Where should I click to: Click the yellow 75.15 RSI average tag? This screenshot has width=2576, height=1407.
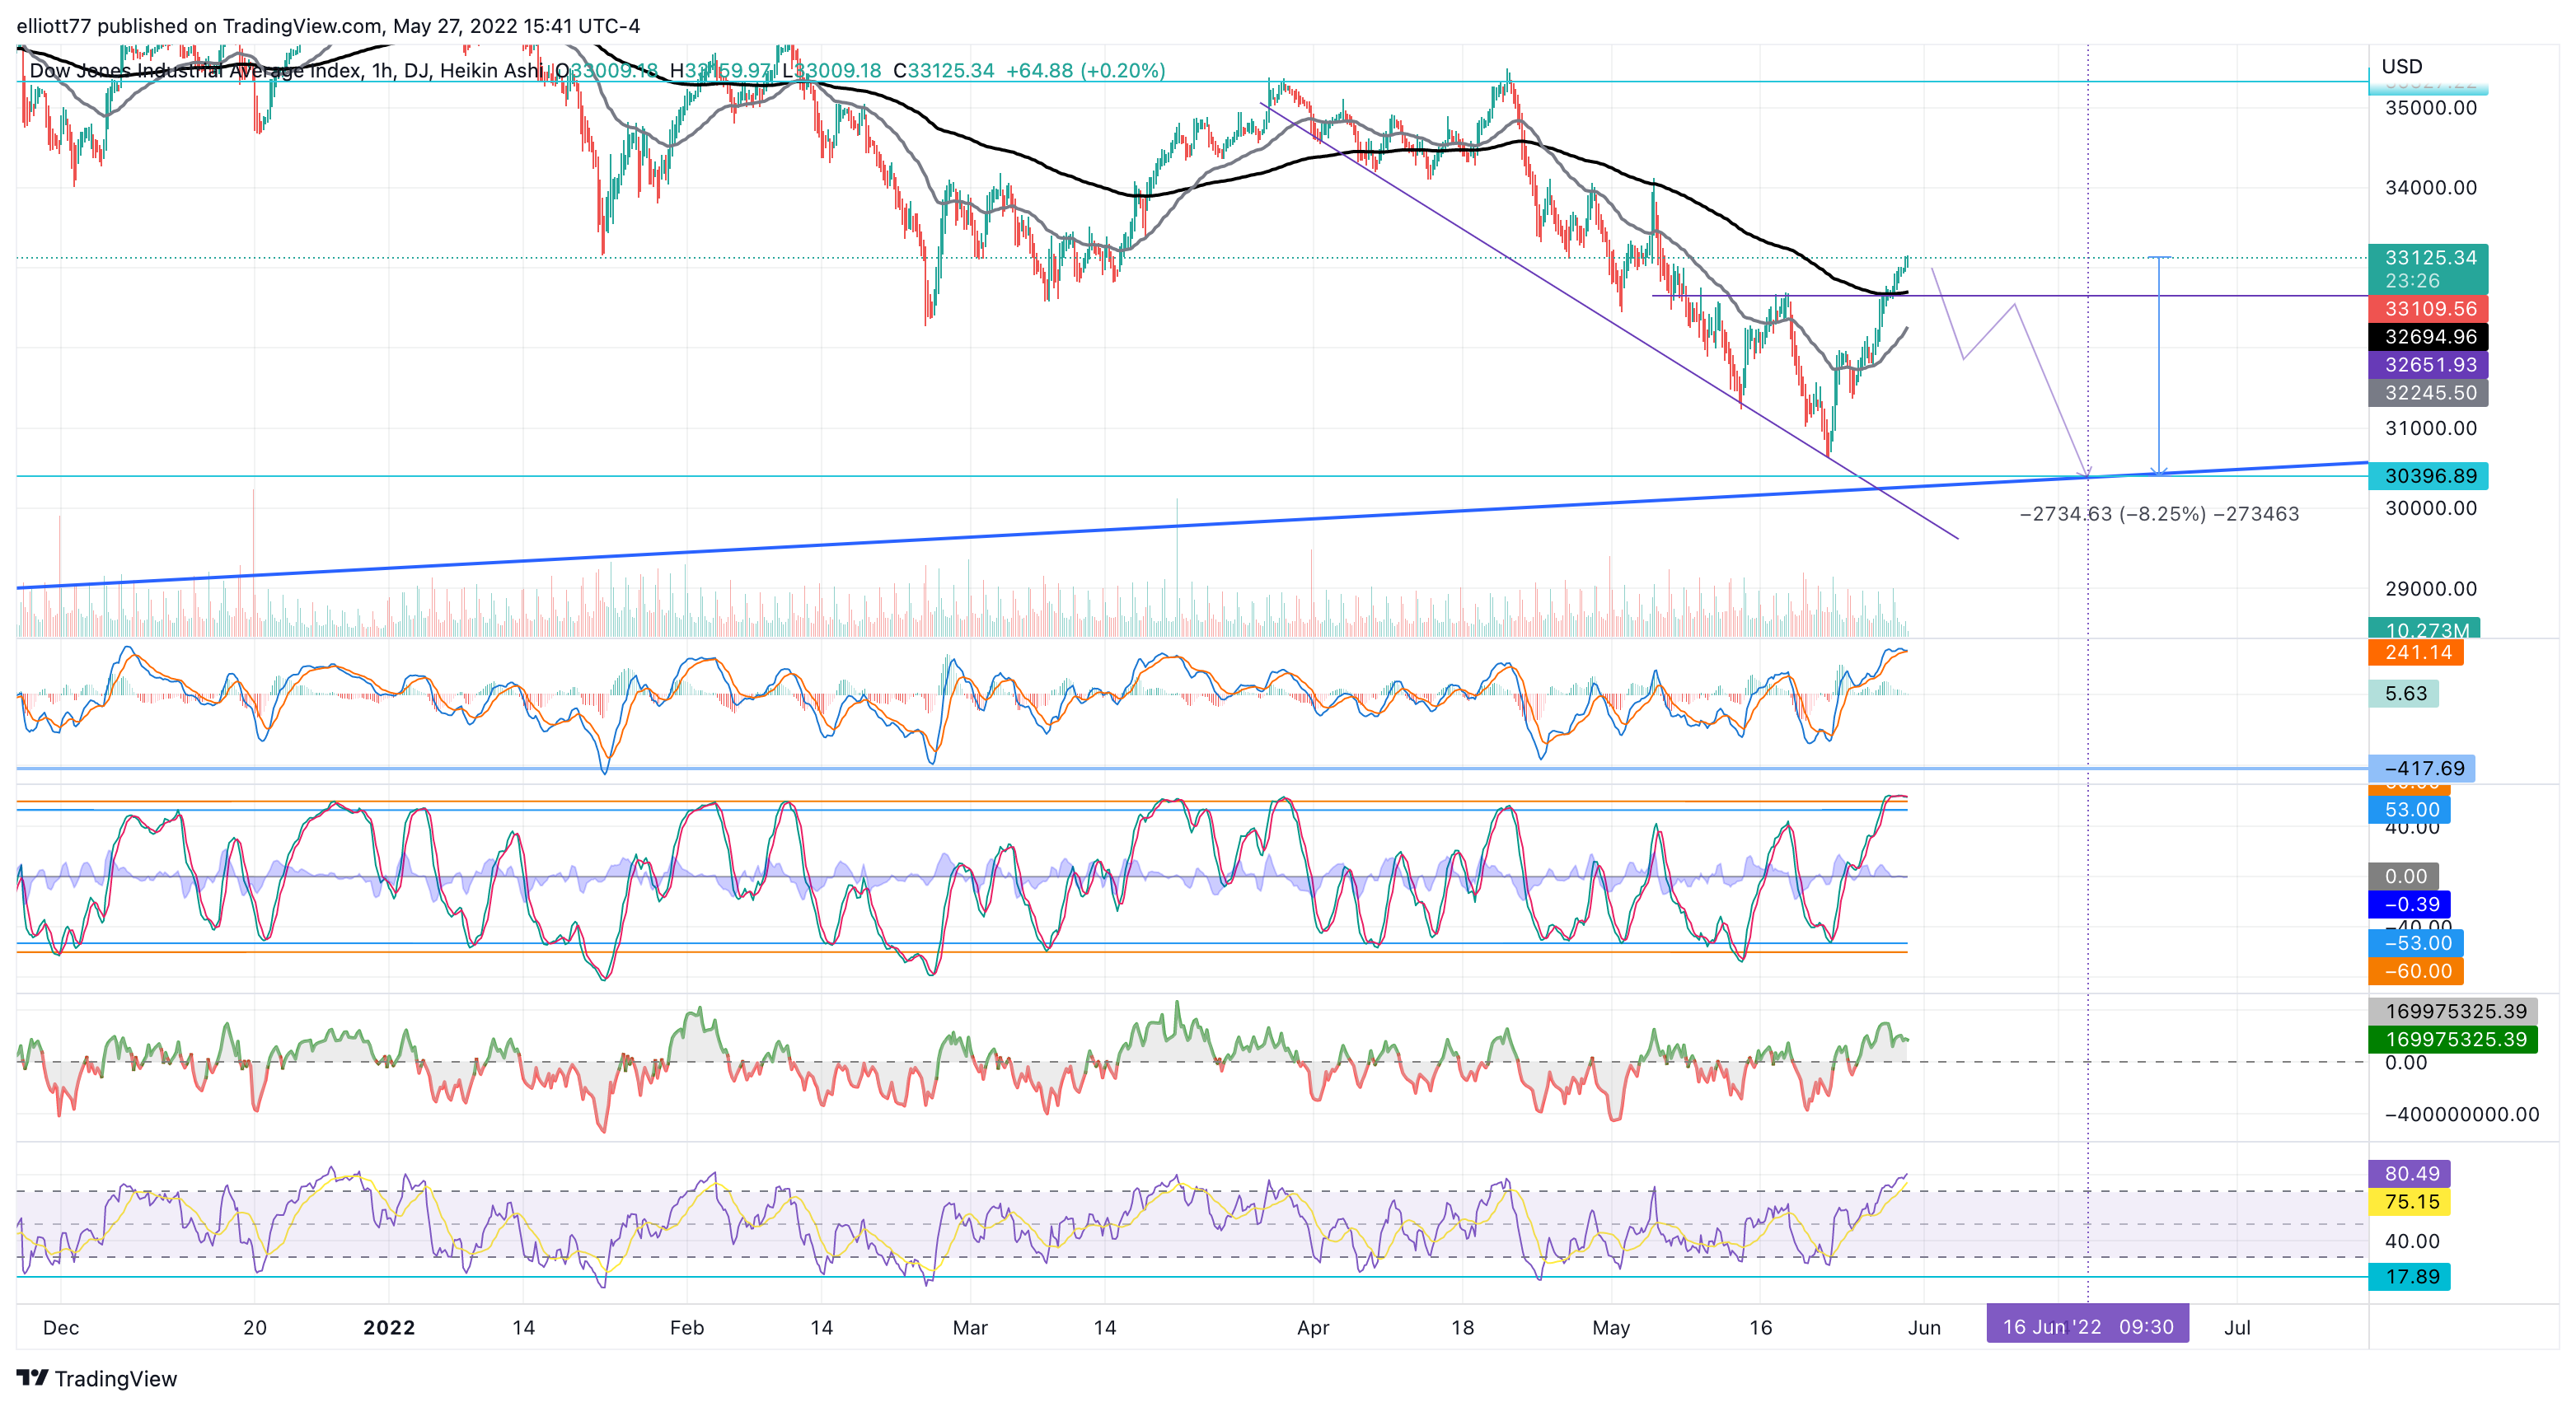pyautogui.click(x=2410, y=1201)
